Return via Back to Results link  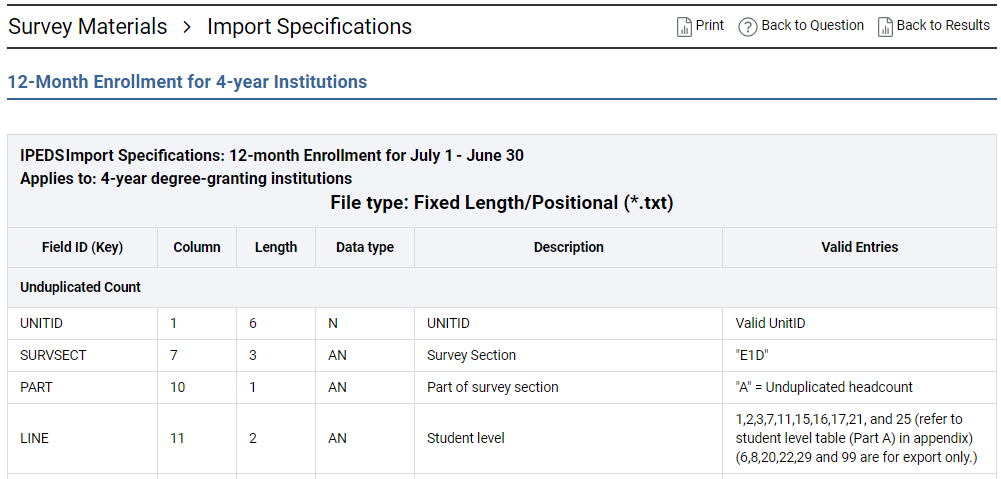click(x=943, y=26)
